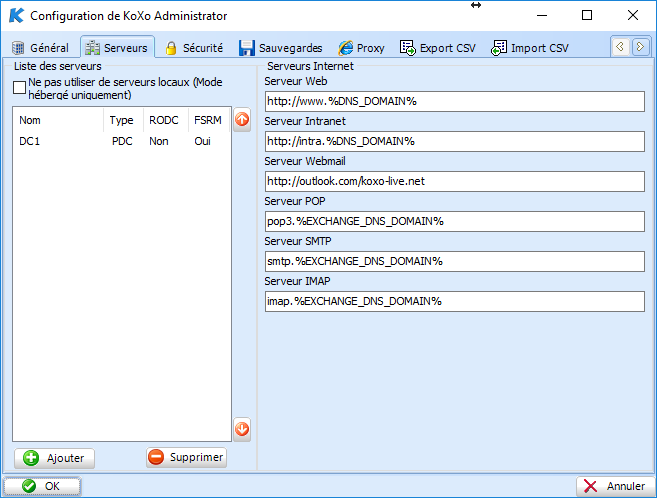Click PDC type cell of DC1
The height and width of the screenshot is (498, 657).
(122, 141)
